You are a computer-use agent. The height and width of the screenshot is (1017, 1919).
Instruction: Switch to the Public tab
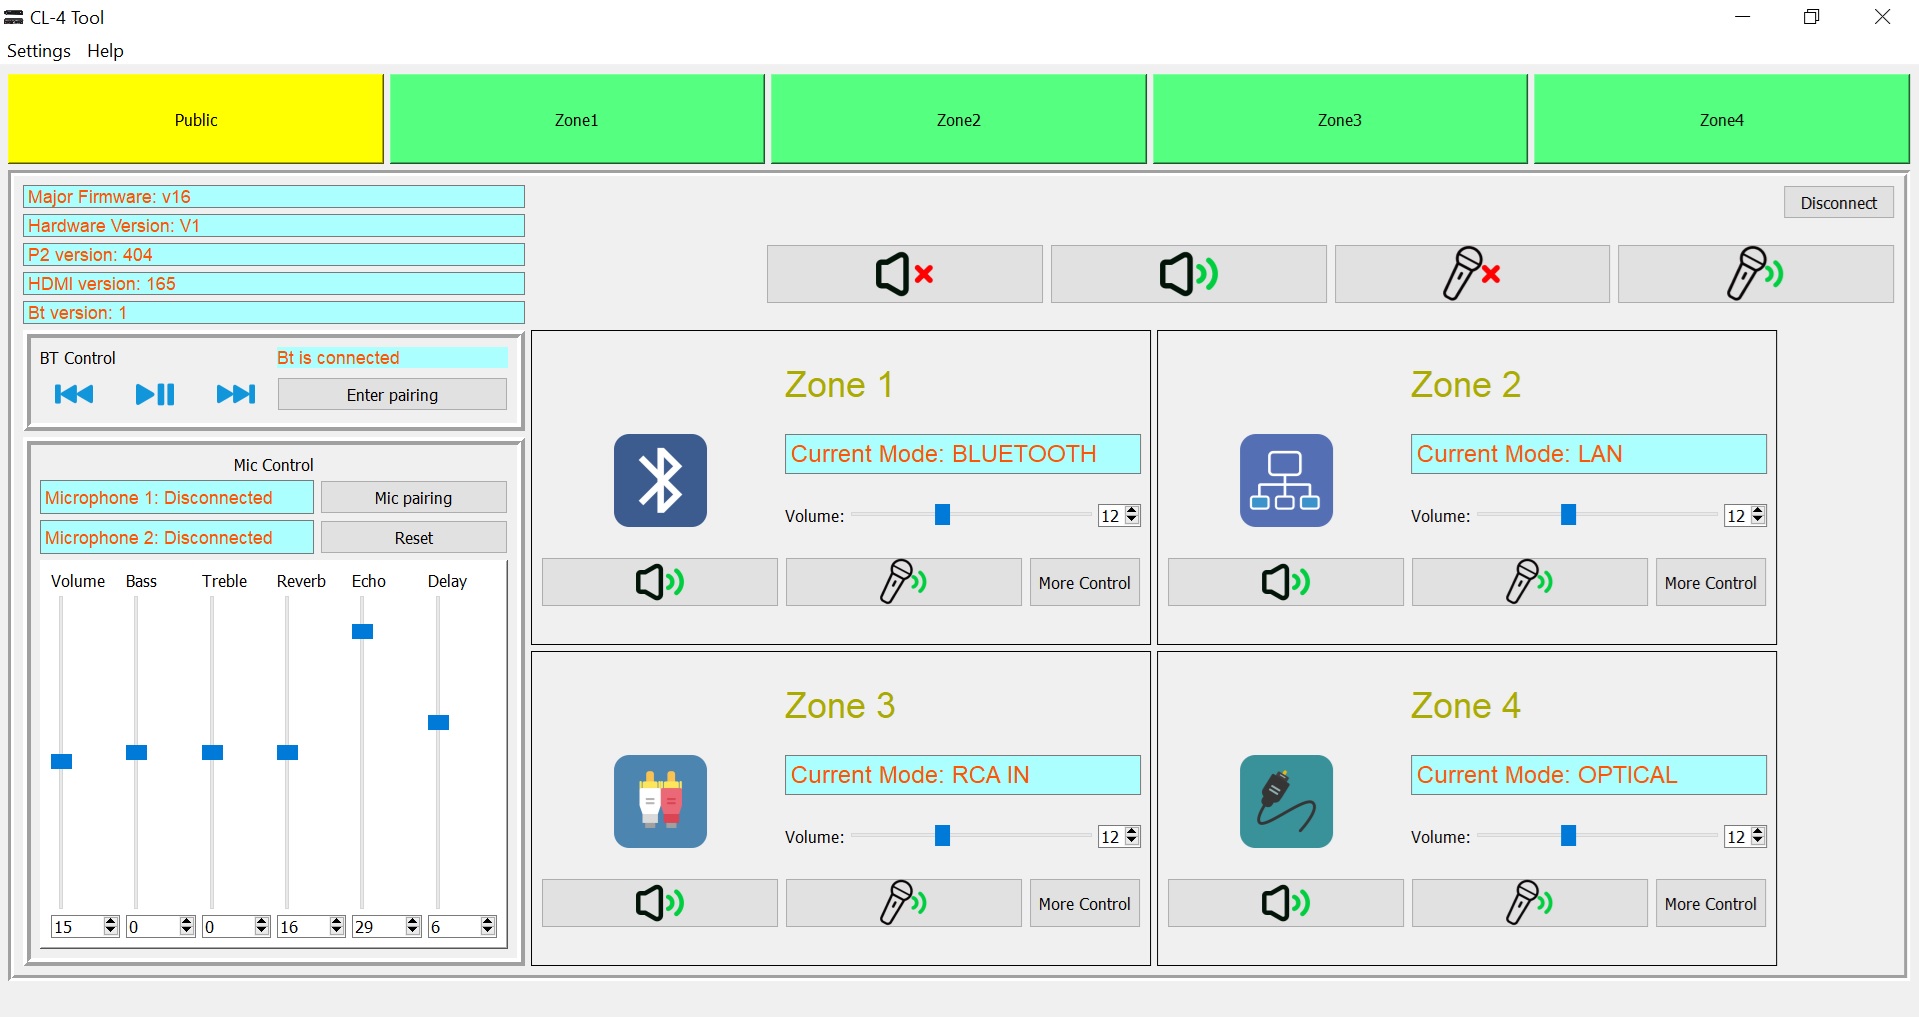196,119
